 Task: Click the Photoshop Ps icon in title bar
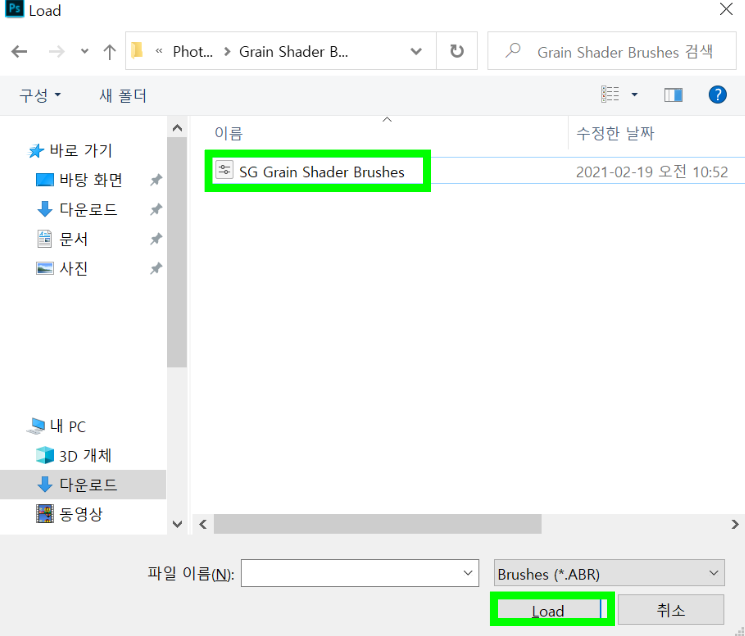(x=14, y=9)
